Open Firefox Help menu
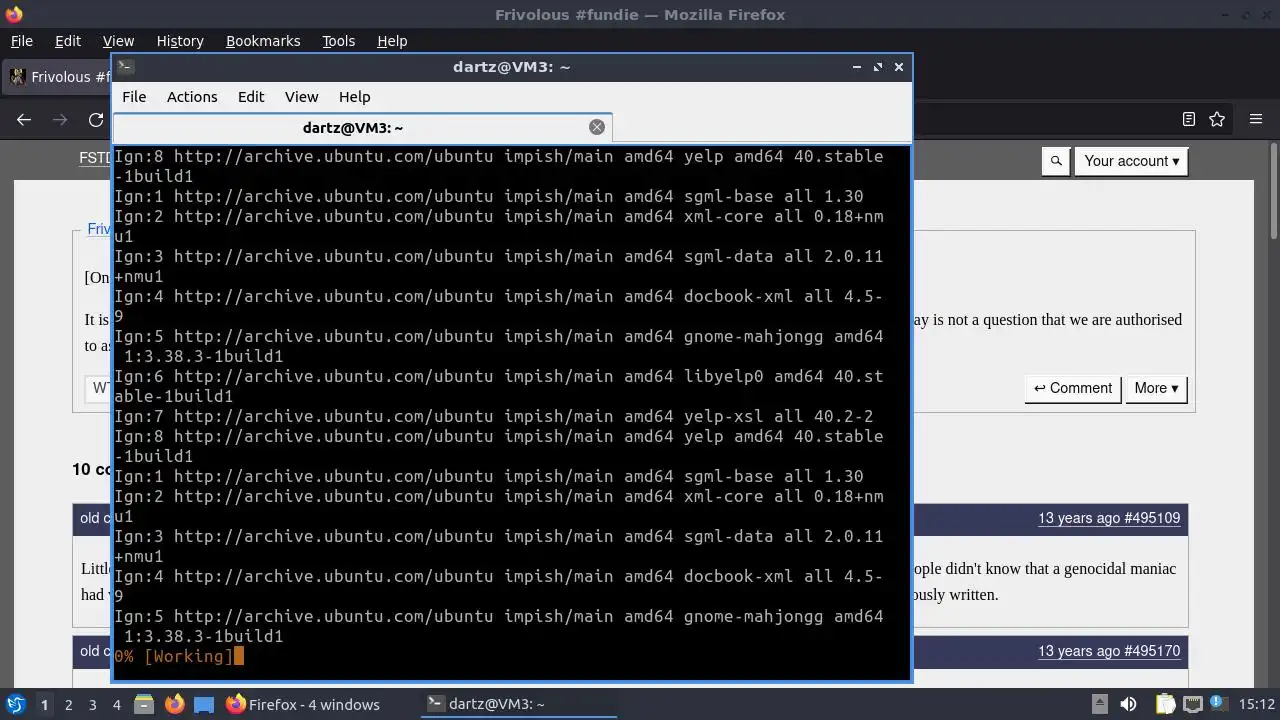Viewport: 1280px width, 720px height. click(x=392, y=41)
